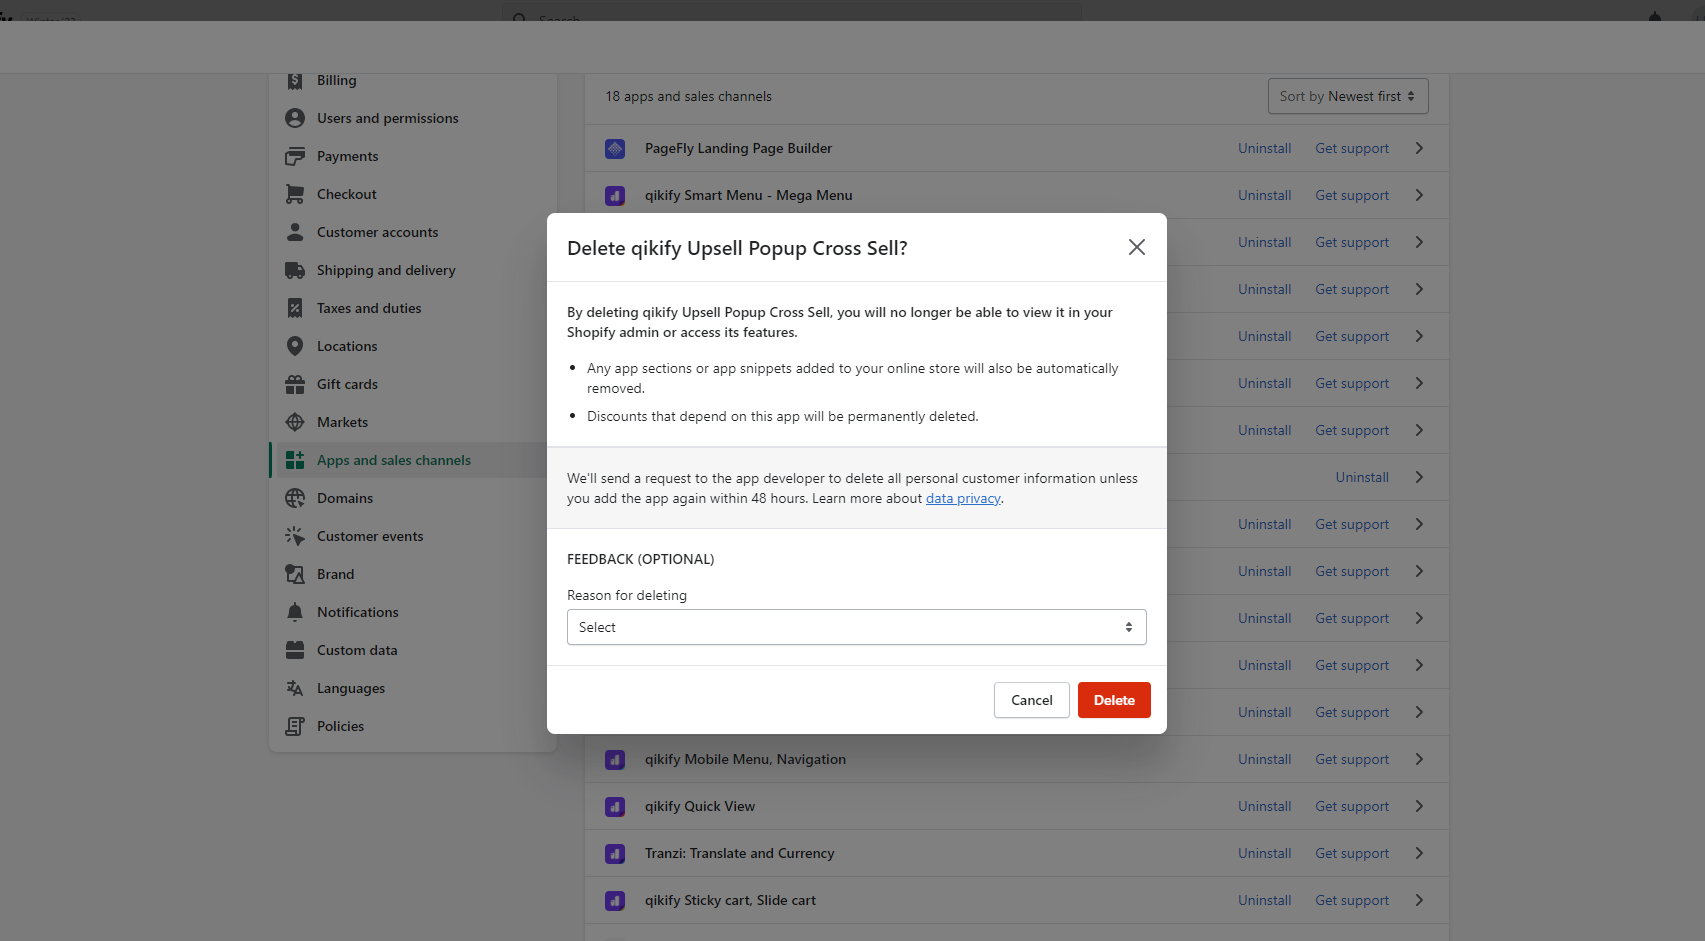Click the Checkout cart icon
Image resolution: width=1705 pixels, height=941 pixels.
(295, 194)
